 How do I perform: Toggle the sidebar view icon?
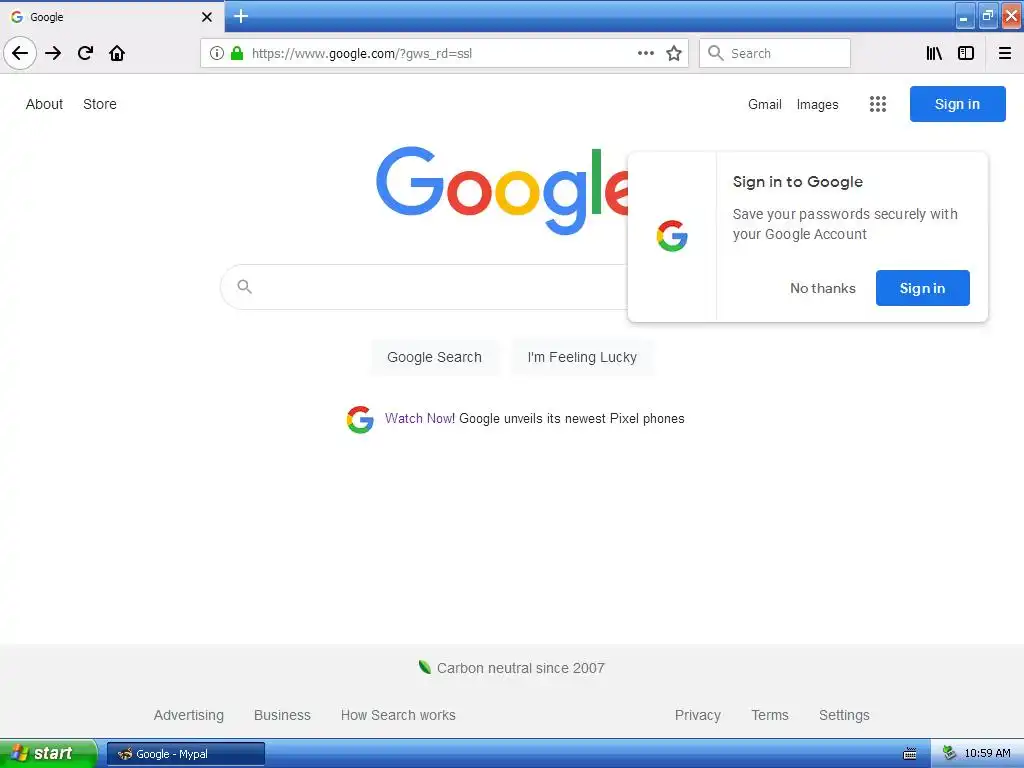[966, 53]
